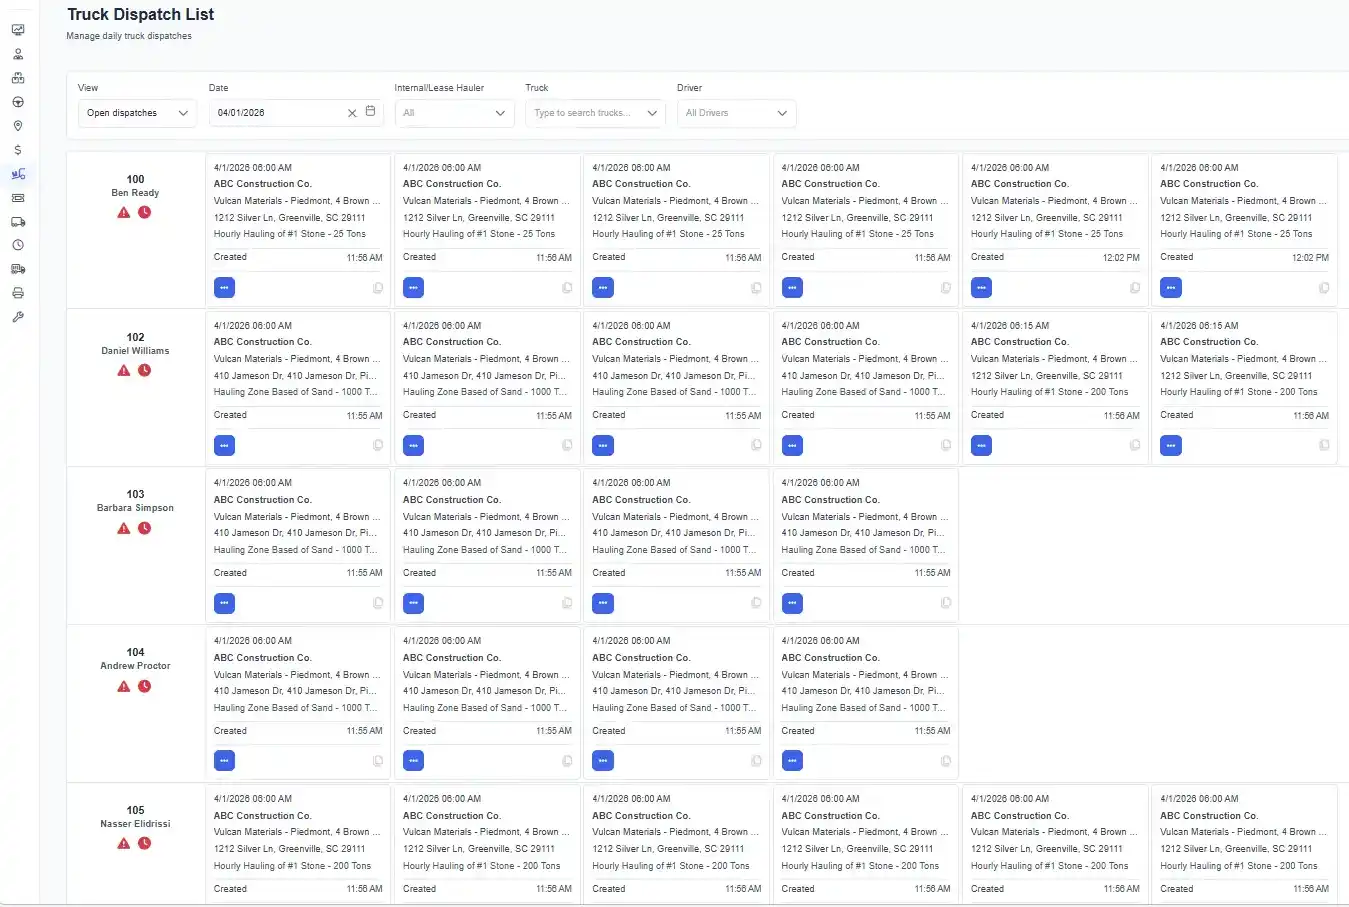Open the dashboard monitor icon in sidebar

coord(18,30)
